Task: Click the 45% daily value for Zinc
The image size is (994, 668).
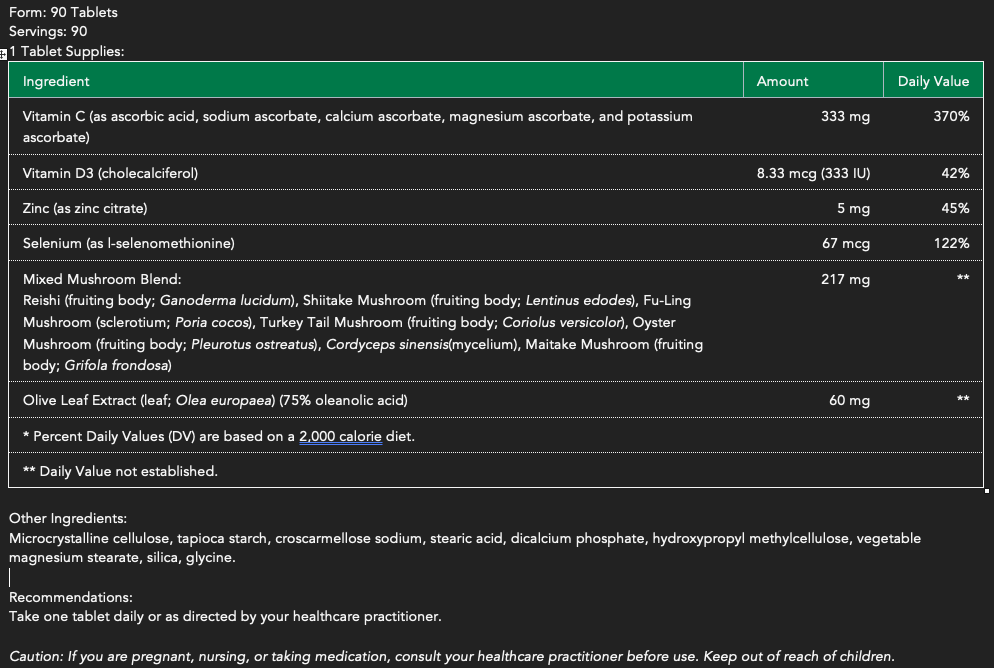Action: (955, 208)
